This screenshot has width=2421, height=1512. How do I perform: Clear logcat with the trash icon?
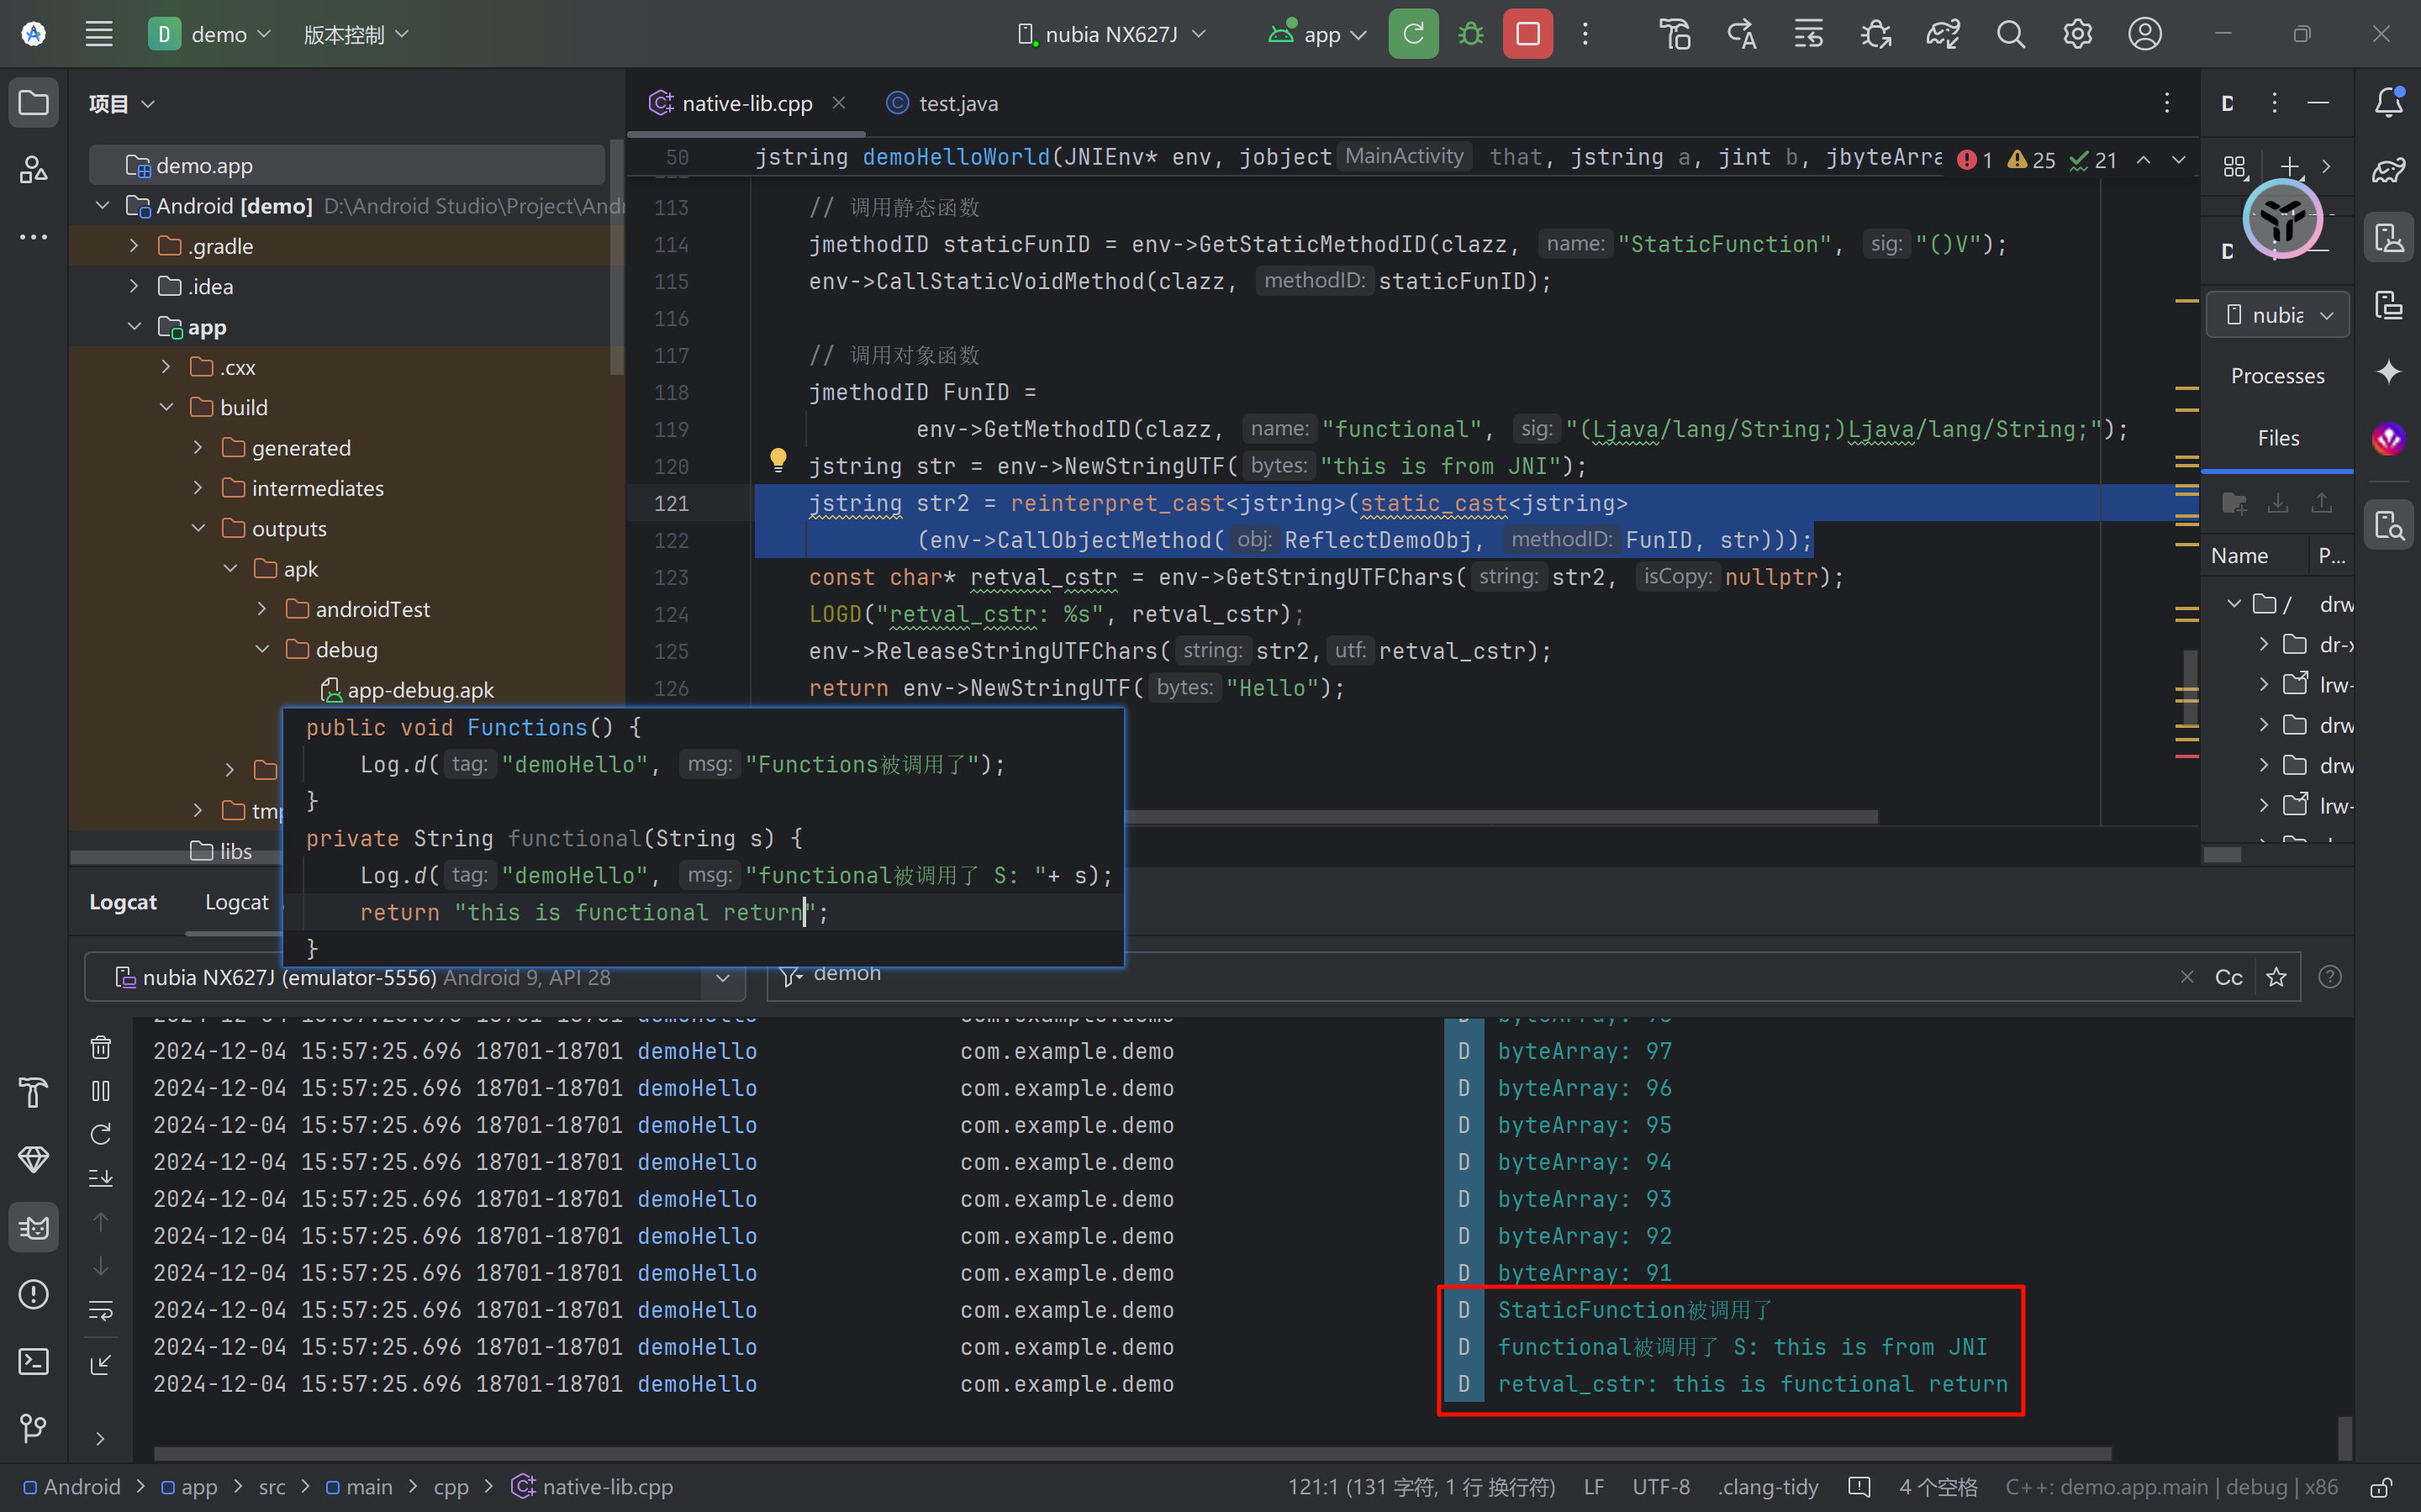tap(101, 1047)
